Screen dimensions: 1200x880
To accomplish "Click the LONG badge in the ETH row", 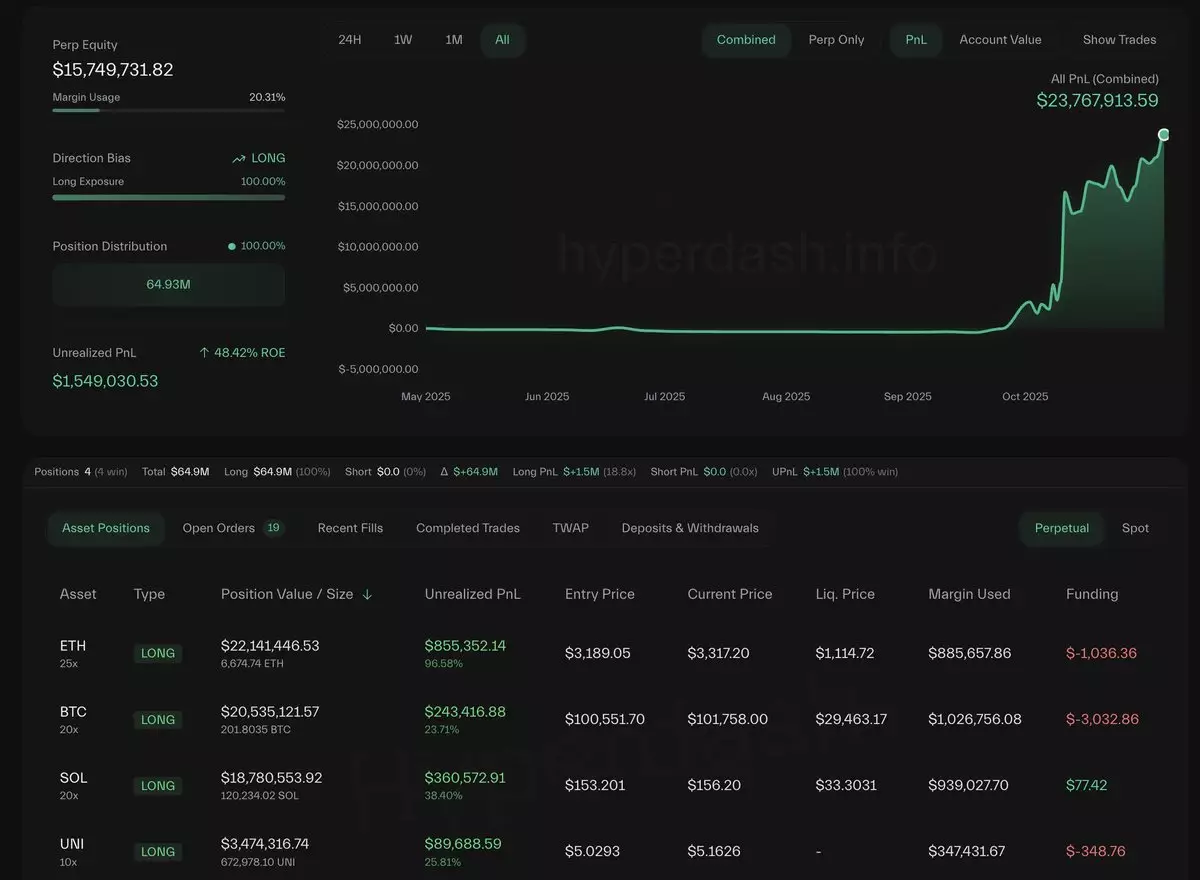I will click(x=158, y=653).
